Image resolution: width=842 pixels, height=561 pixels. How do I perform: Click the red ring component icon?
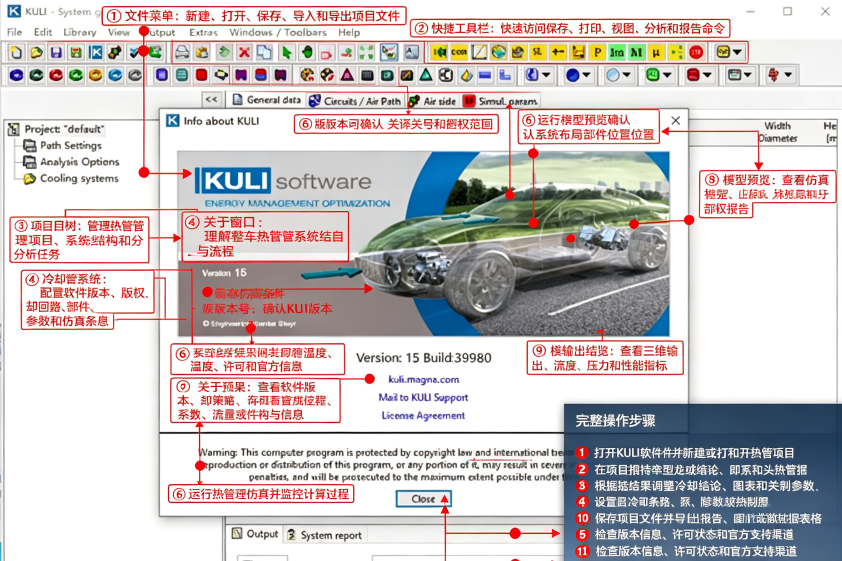click(x=56, y=75)
